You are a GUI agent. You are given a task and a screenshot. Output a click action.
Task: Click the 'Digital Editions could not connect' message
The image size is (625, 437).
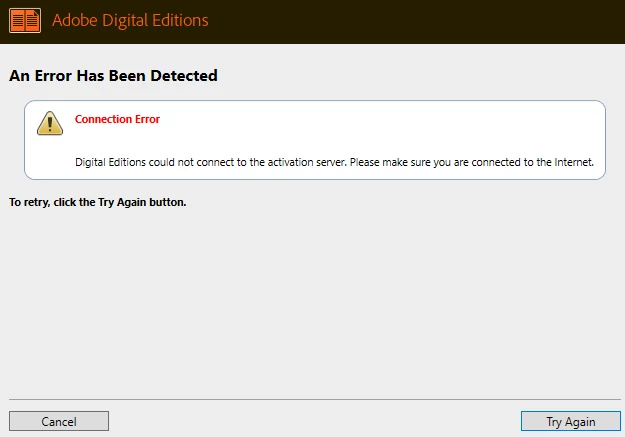pyautogui.click(x=334, y=162)
